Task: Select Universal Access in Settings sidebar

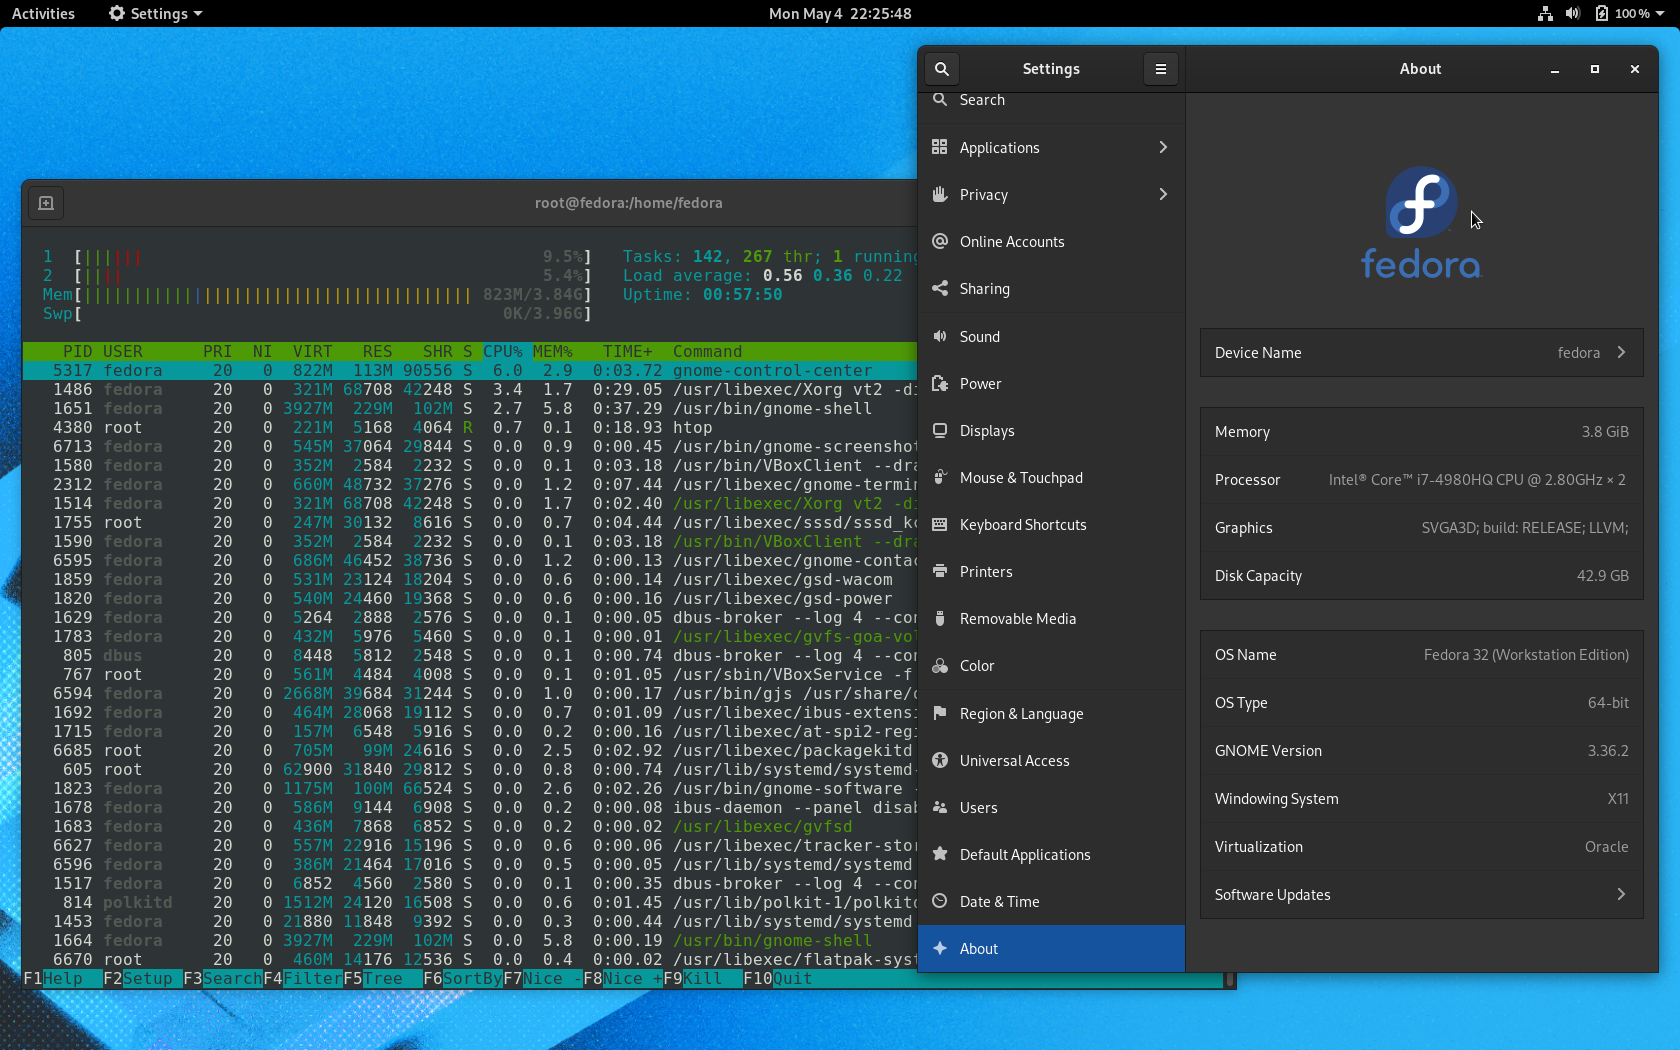Action: (x=1051, y=760)
